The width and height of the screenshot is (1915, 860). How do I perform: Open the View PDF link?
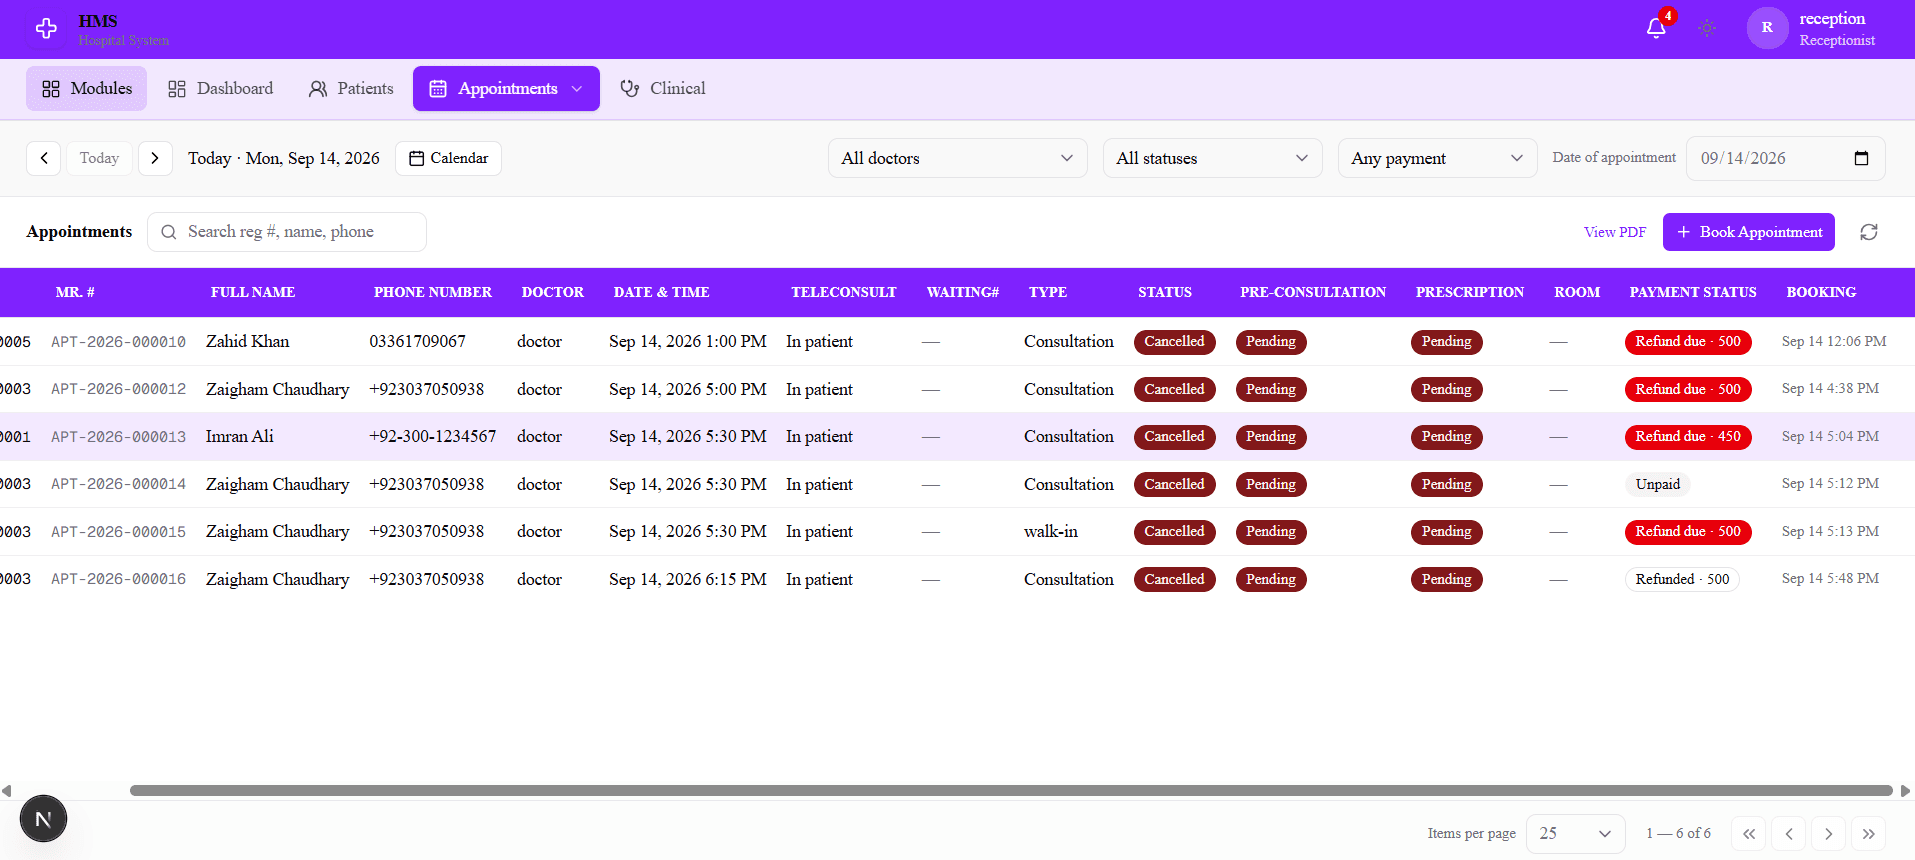(x=1615, y=232)
